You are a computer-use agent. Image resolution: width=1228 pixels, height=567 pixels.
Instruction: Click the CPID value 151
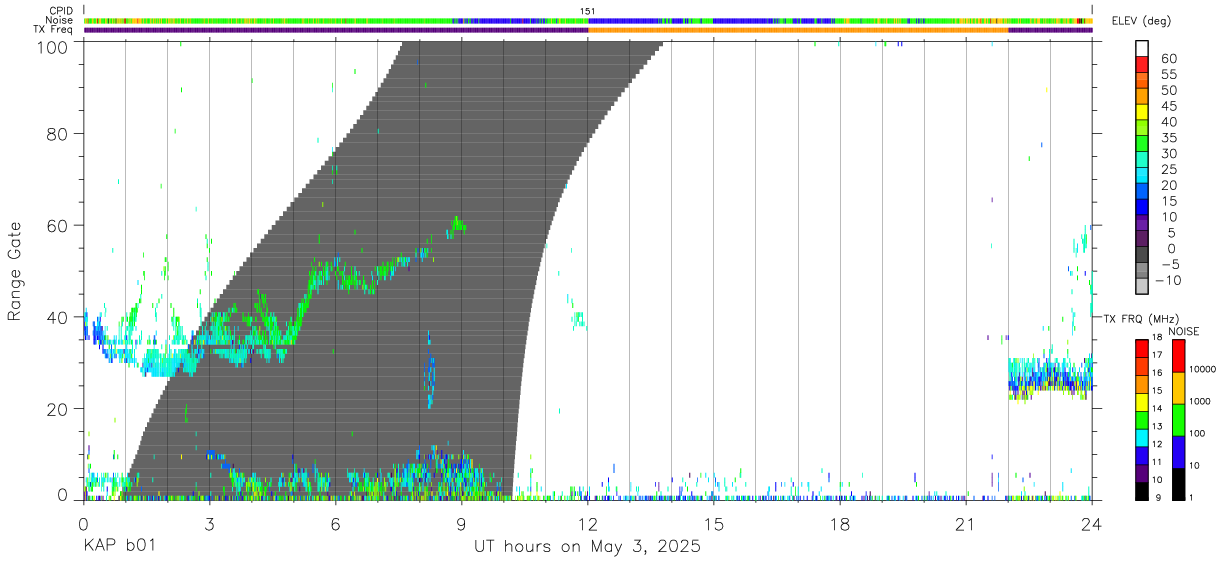(588, 11)
